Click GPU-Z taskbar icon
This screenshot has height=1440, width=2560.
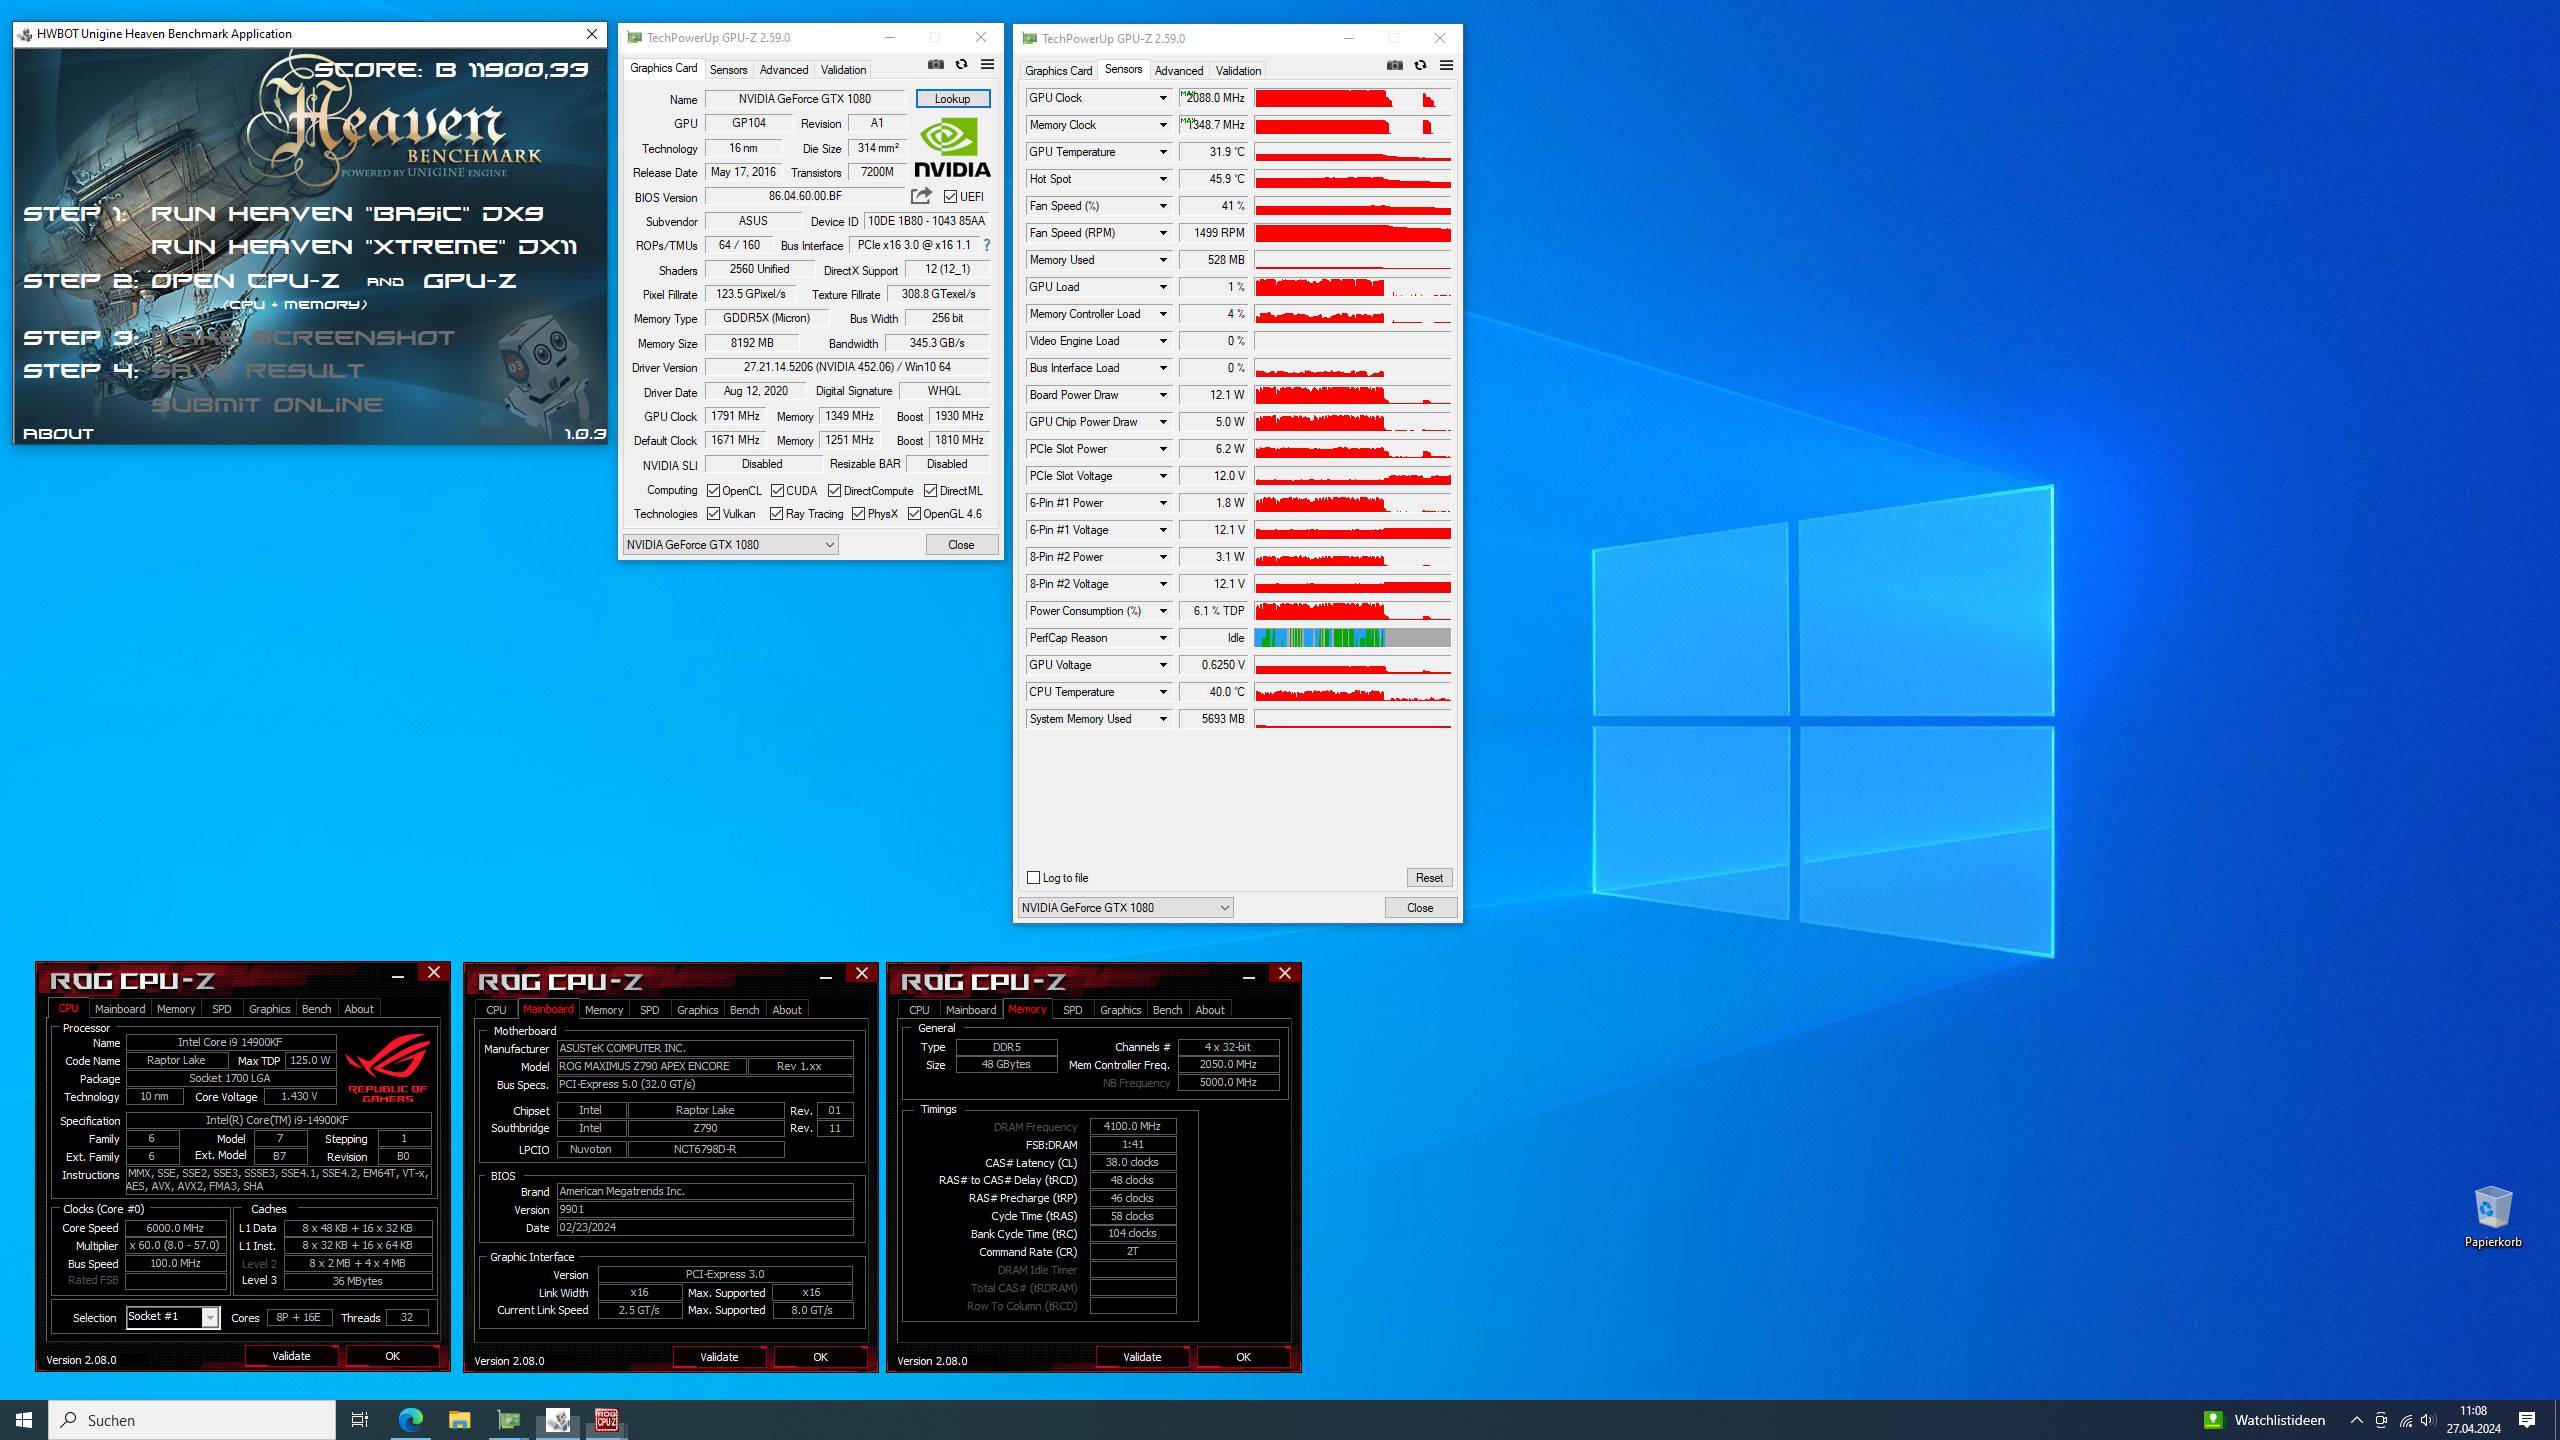508,1420
